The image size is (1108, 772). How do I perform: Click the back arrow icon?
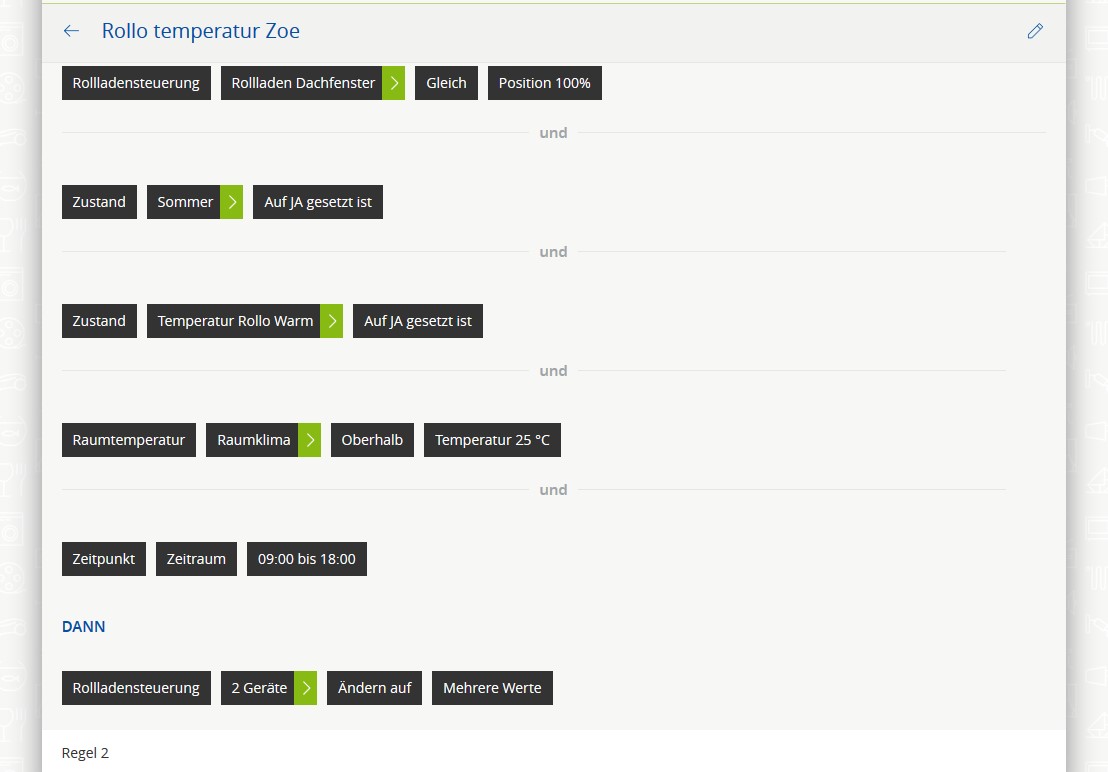(71, 31)
